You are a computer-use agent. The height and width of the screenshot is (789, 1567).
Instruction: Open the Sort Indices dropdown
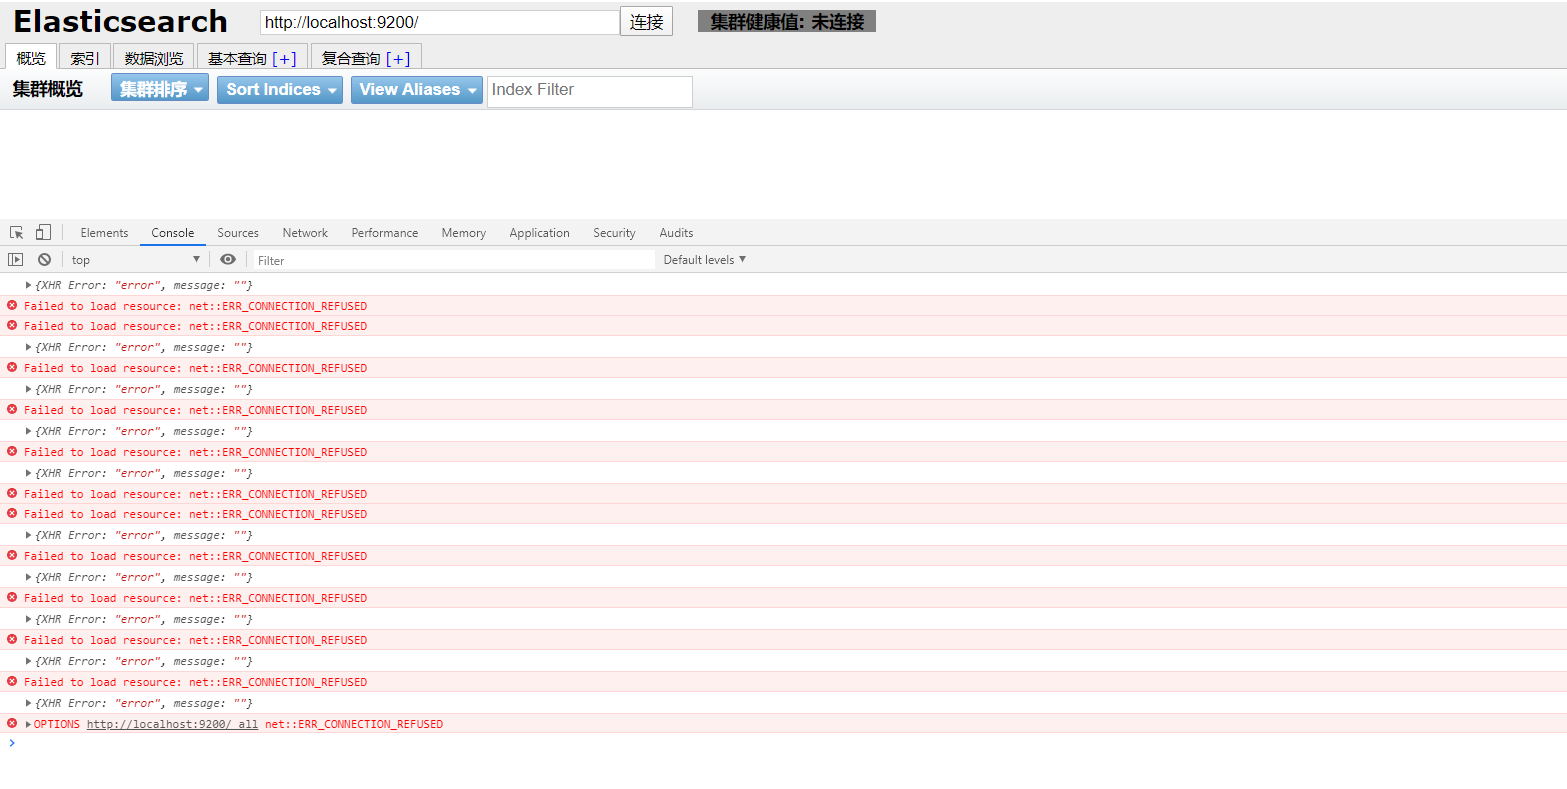[280, 90]
